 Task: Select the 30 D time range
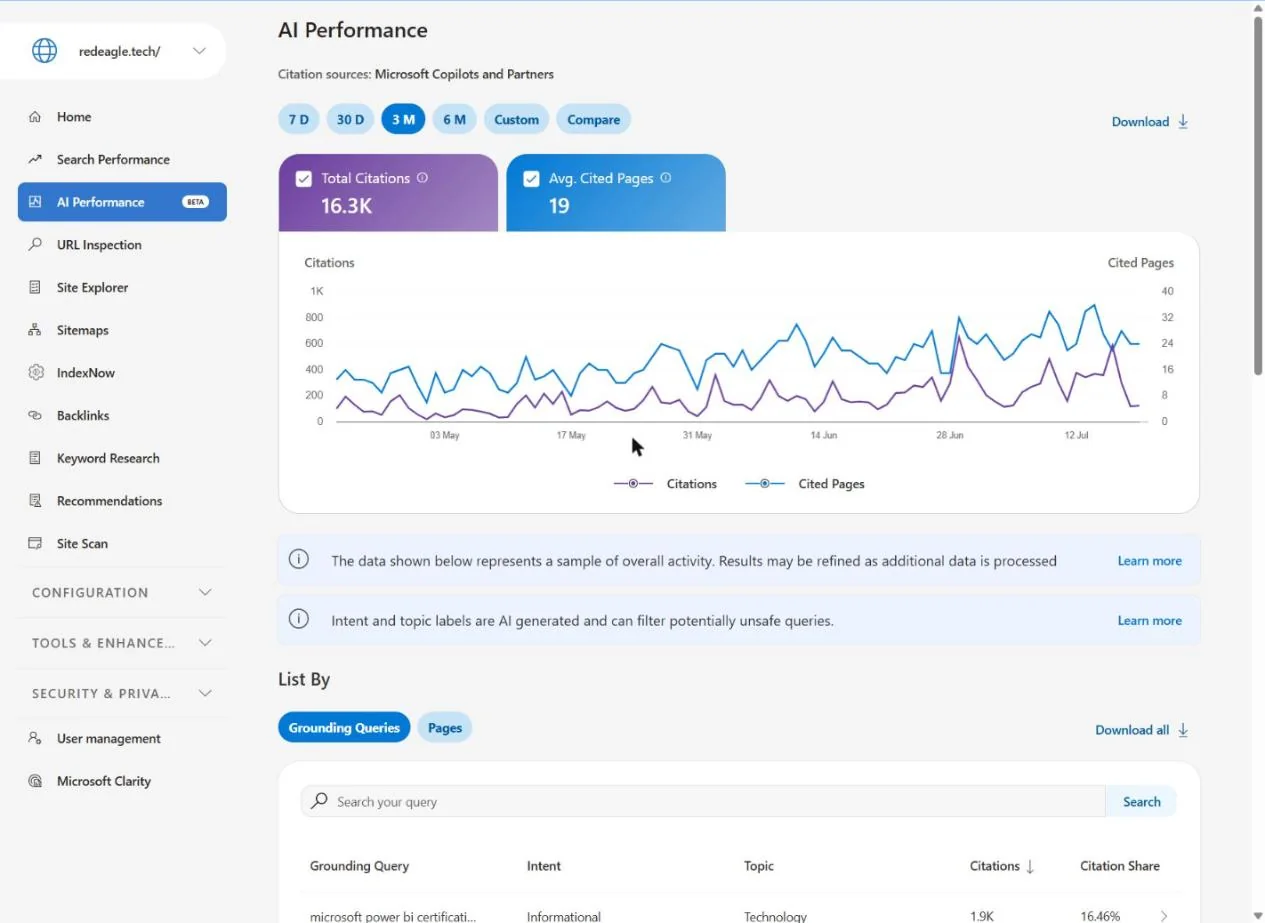[350, 119]
